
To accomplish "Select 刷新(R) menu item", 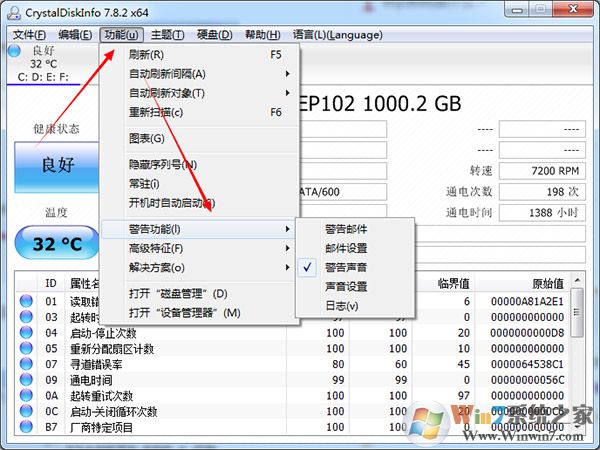I will 199,54.
